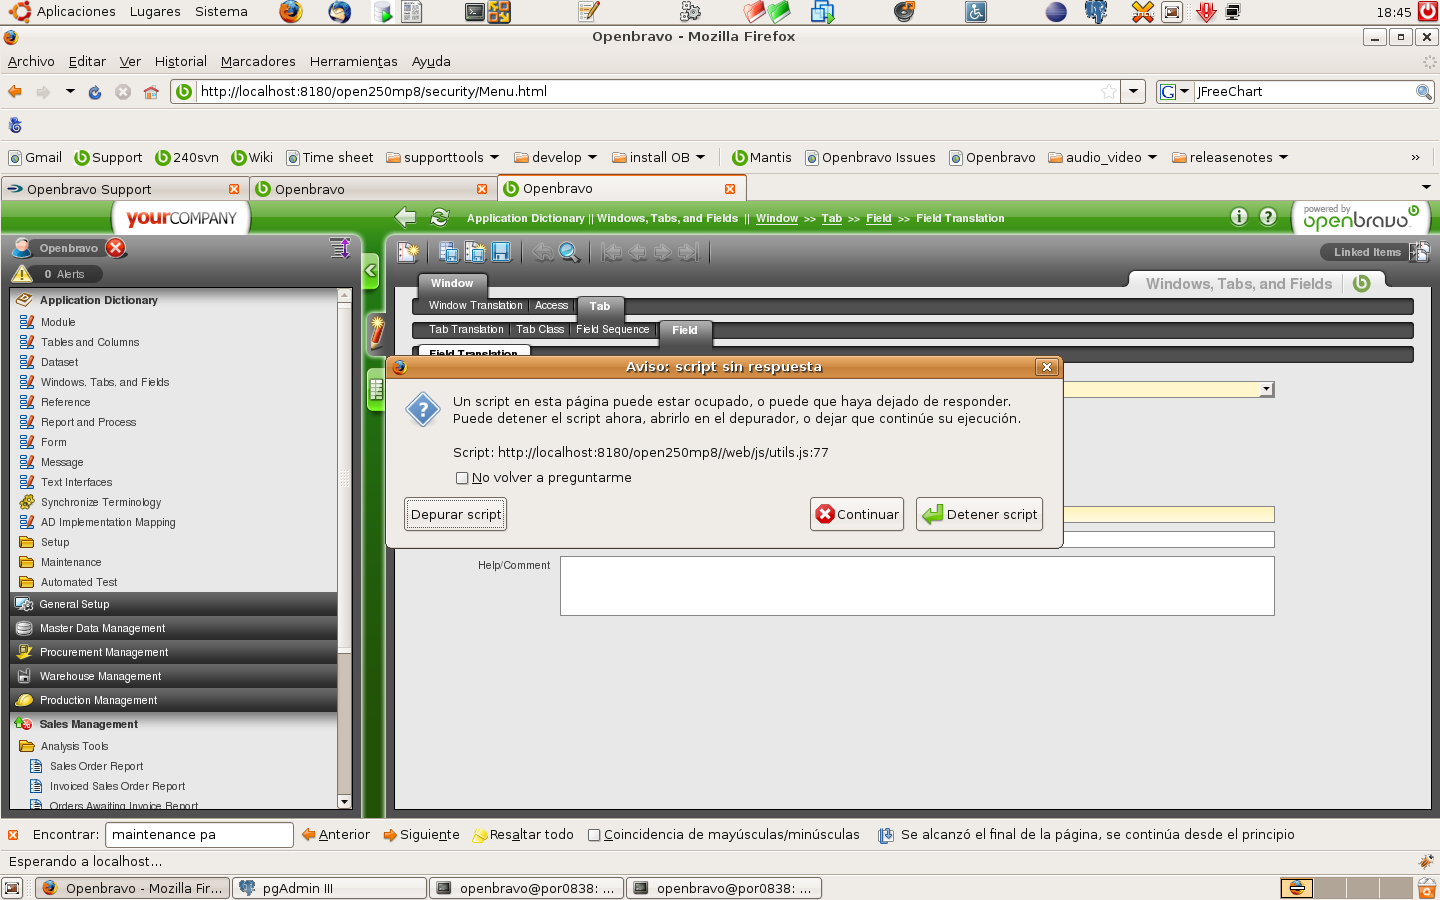Click the Openbravo logout red X icon
Screen dimensions: 1440x900
116,248
